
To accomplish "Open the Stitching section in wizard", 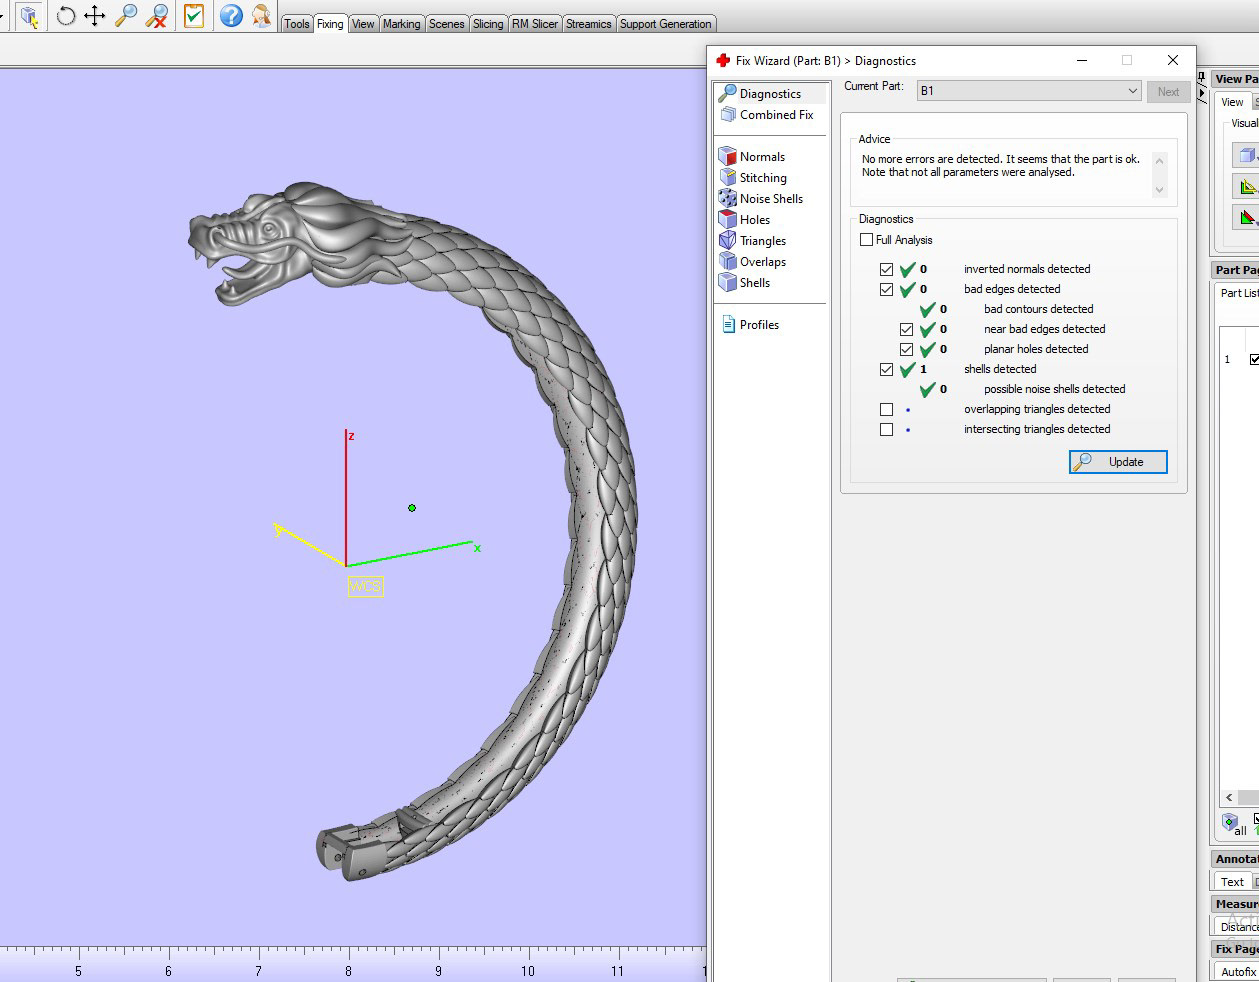I will tap(762, 178).
